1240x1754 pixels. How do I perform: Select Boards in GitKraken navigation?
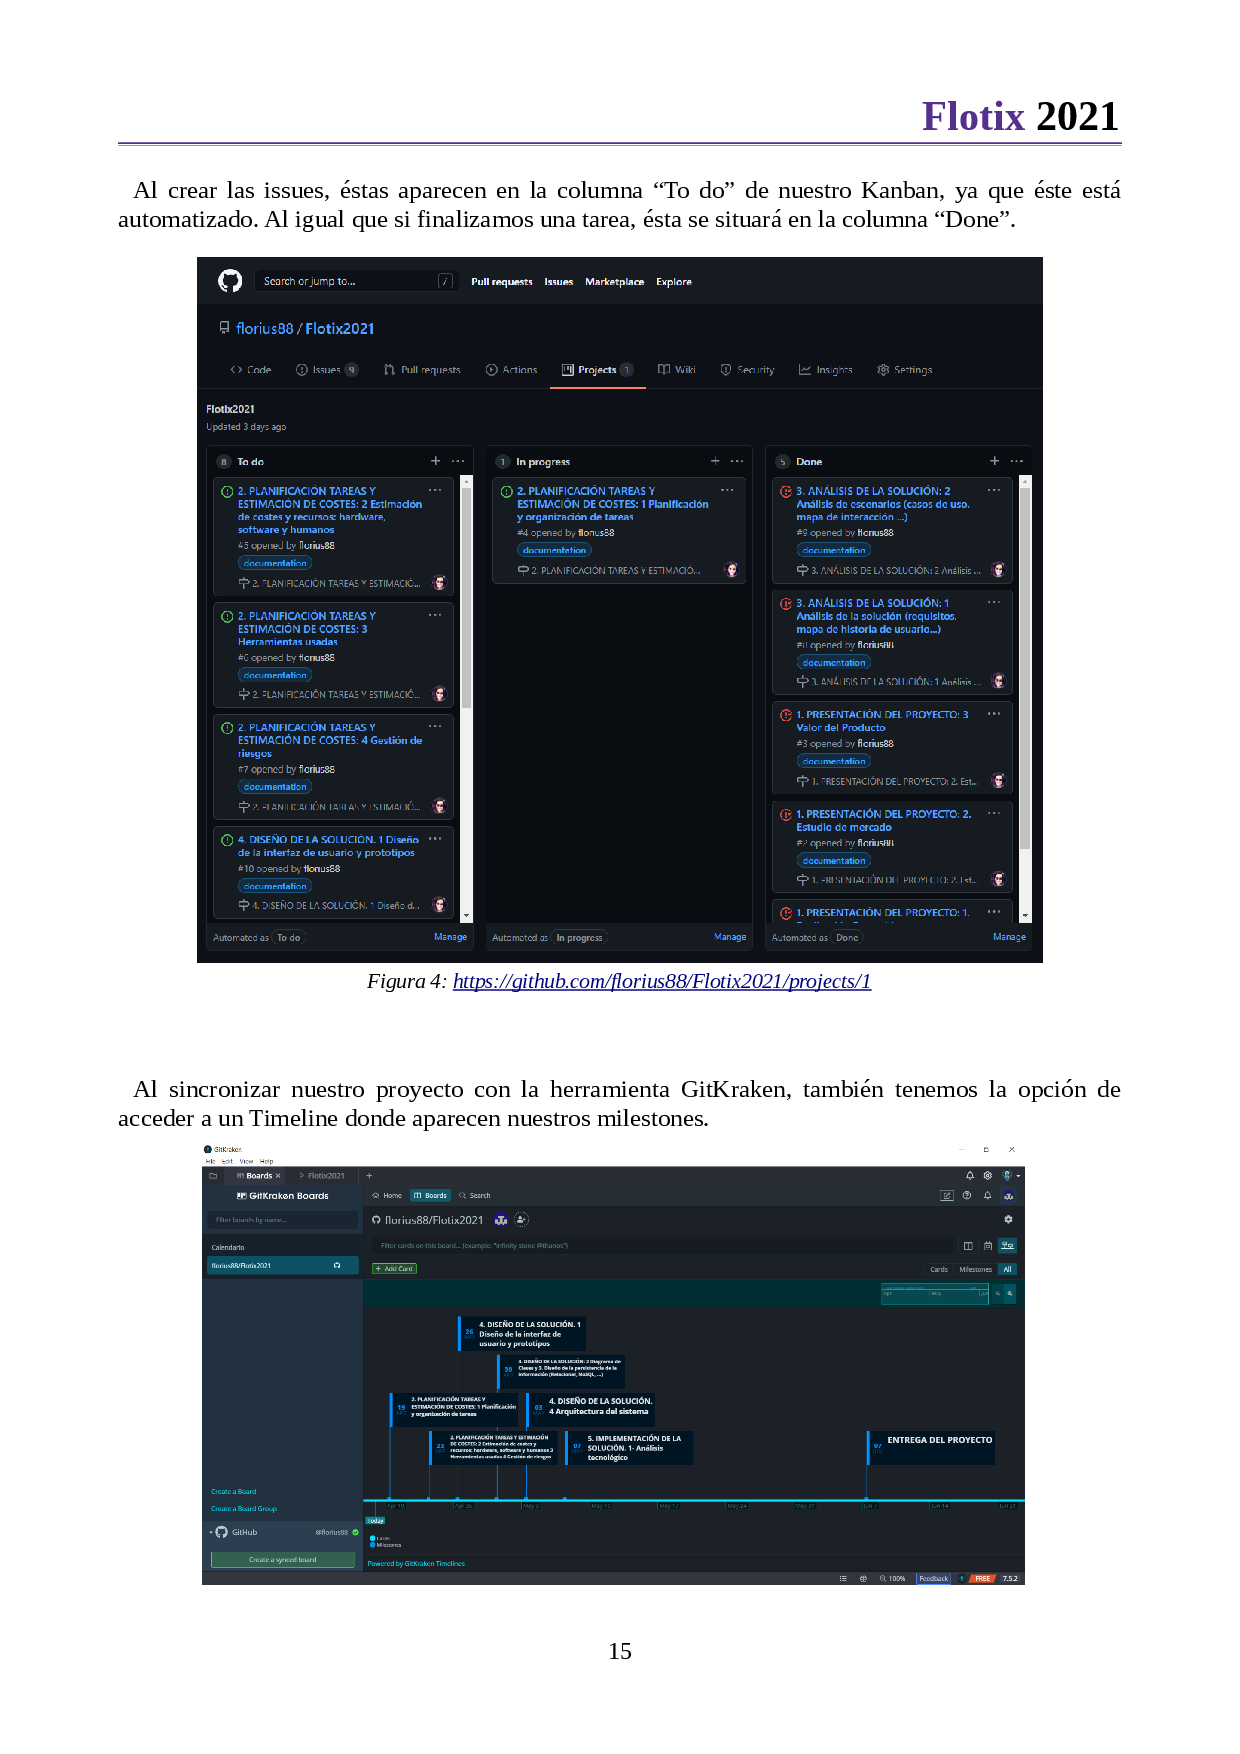(431, 1195)
